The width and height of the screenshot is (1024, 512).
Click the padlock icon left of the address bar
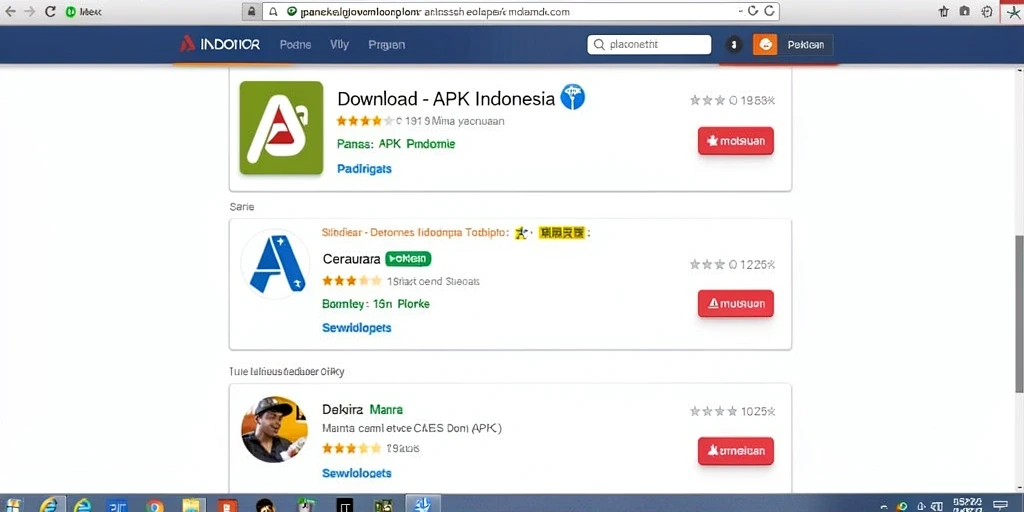pyautogui.click(x=251, y=12)
